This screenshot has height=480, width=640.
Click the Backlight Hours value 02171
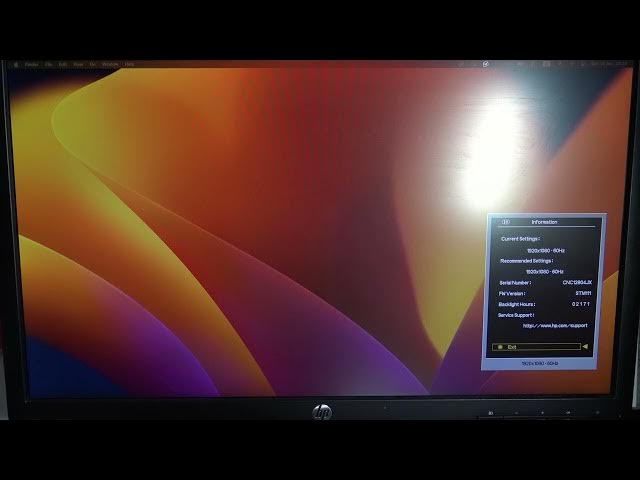[x=581, y=304]
